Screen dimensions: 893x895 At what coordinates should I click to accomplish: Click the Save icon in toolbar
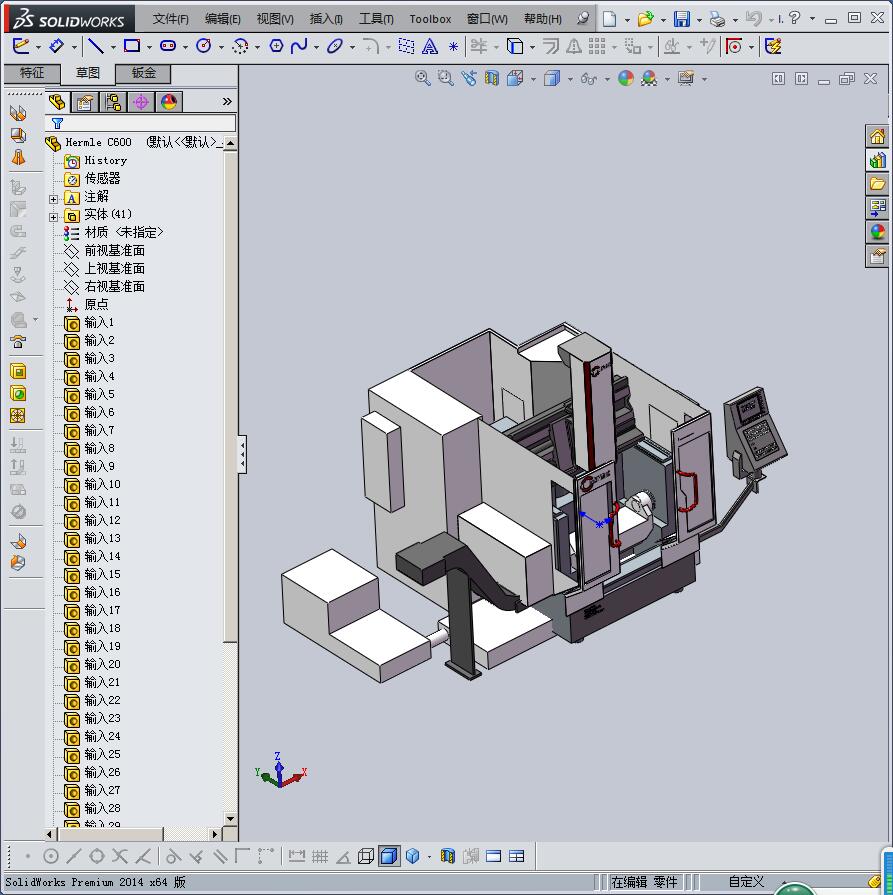pyautogui.click(x=681, y=19)
